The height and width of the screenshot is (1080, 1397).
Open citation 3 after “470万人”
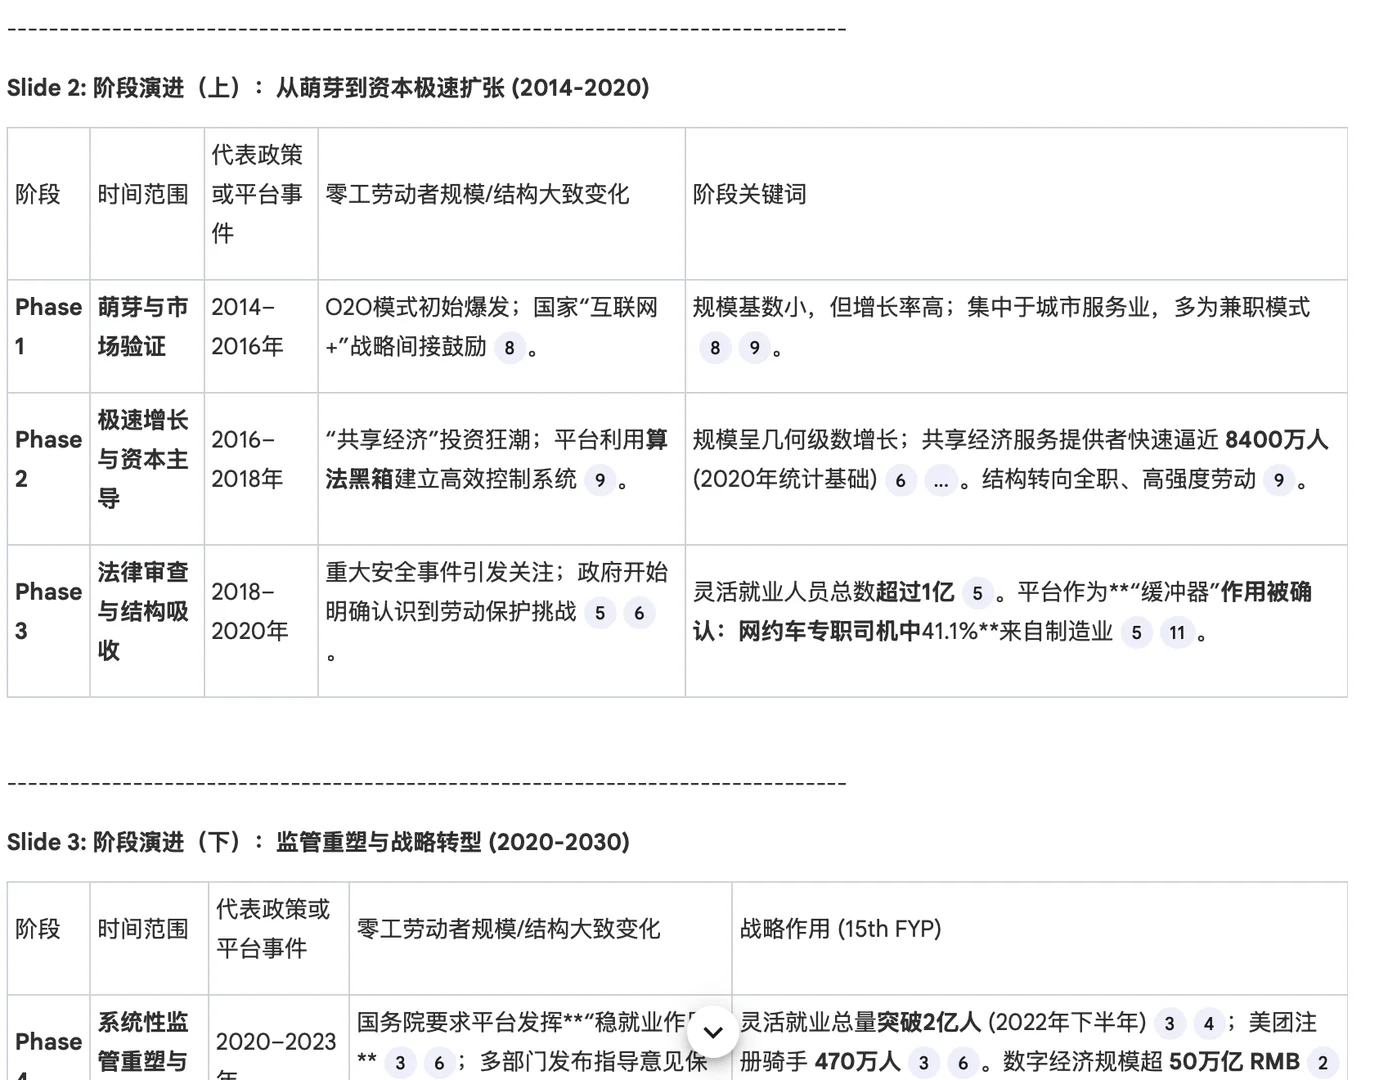coord(923,1063)
